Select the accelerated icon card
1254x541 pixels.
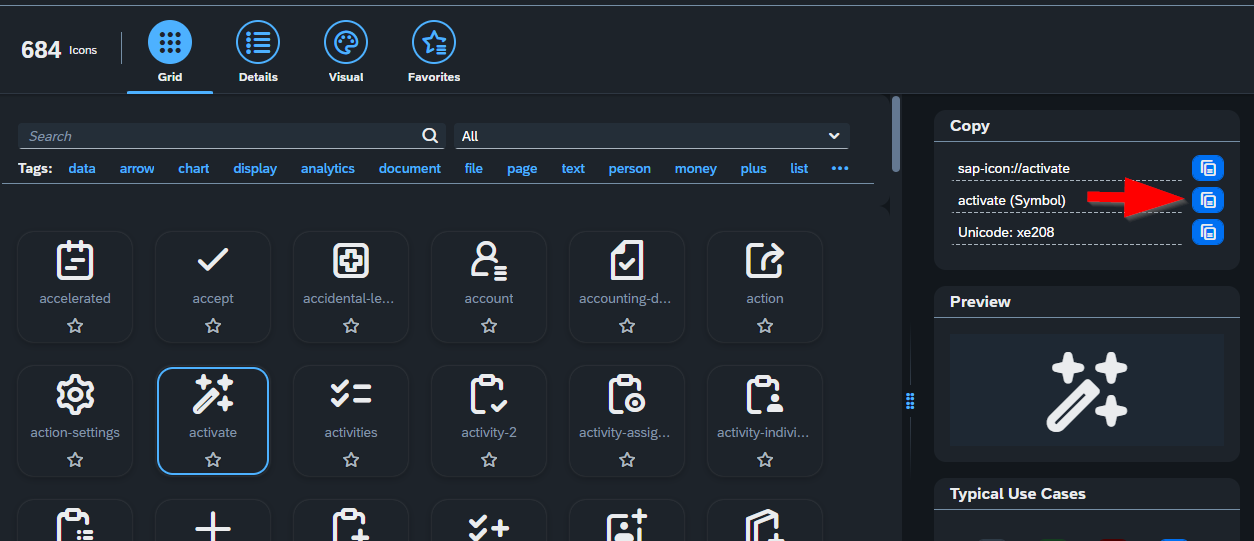point(75,287)
